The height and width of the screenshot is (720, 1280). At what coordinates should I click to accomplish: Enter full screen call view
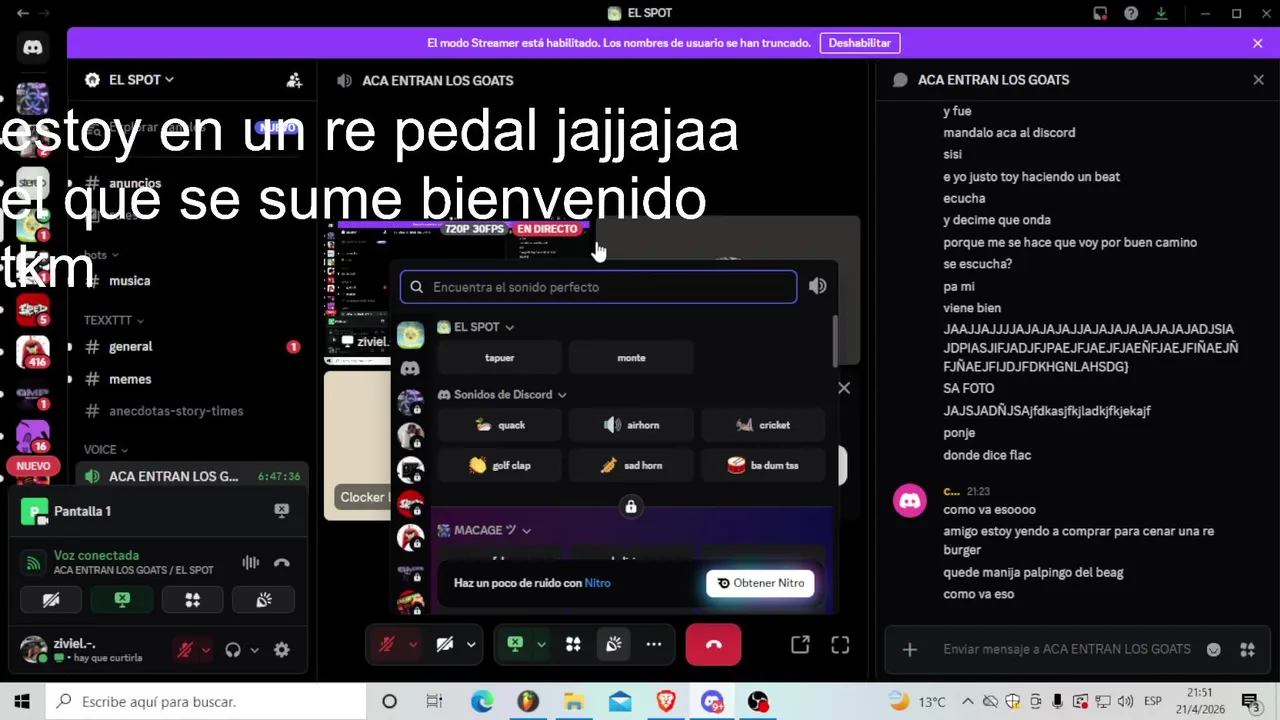tap(840, 645)
